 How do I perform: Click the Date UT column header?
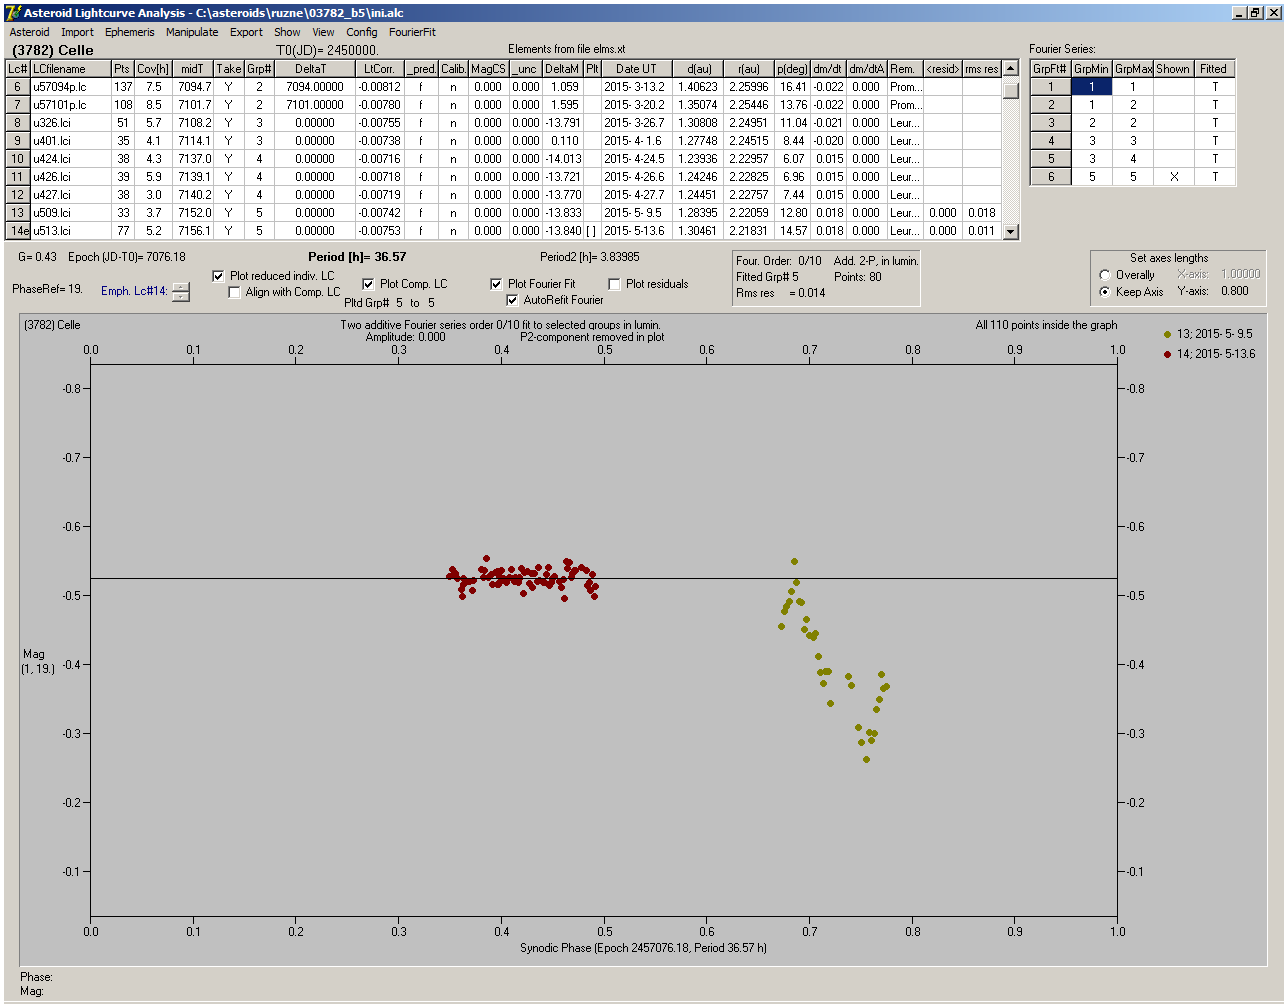tap(636, 69)
